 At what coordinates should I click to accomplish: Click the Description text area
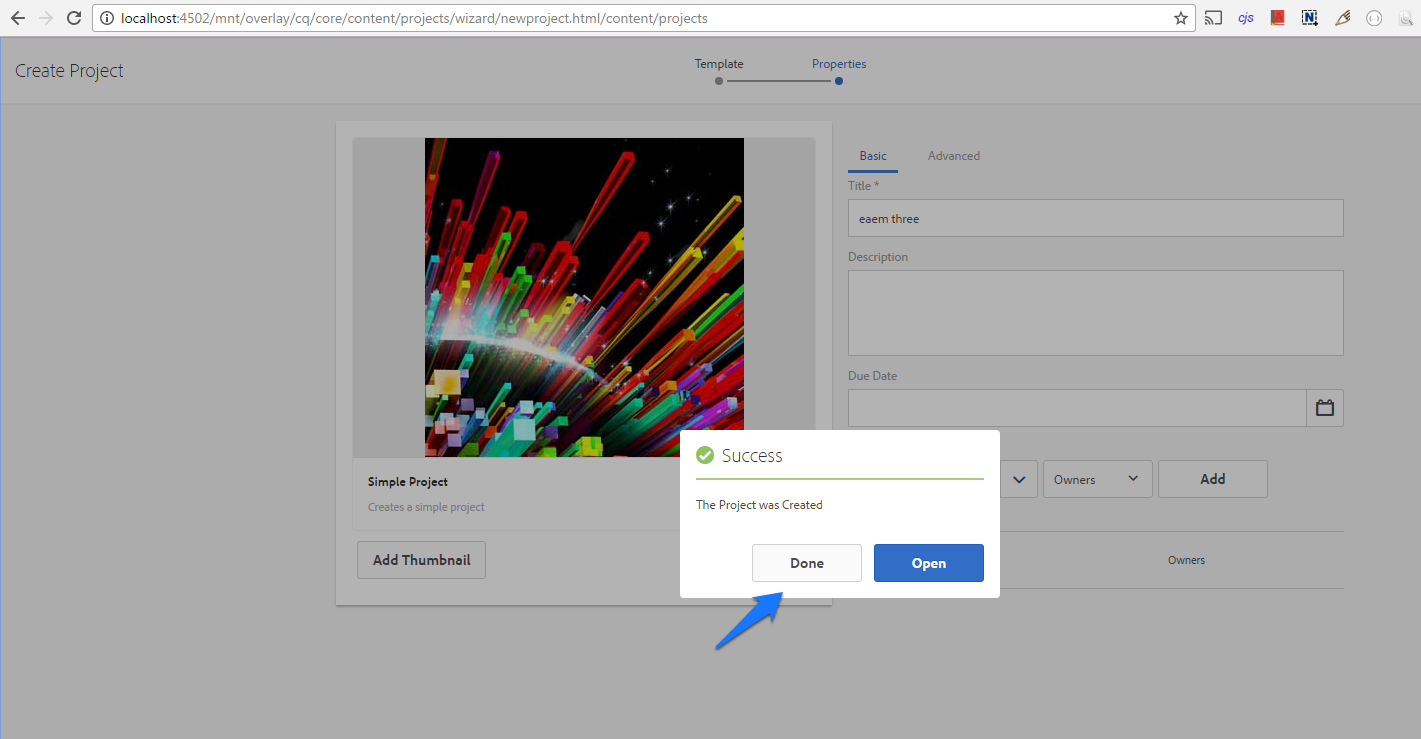point(1096,313)
